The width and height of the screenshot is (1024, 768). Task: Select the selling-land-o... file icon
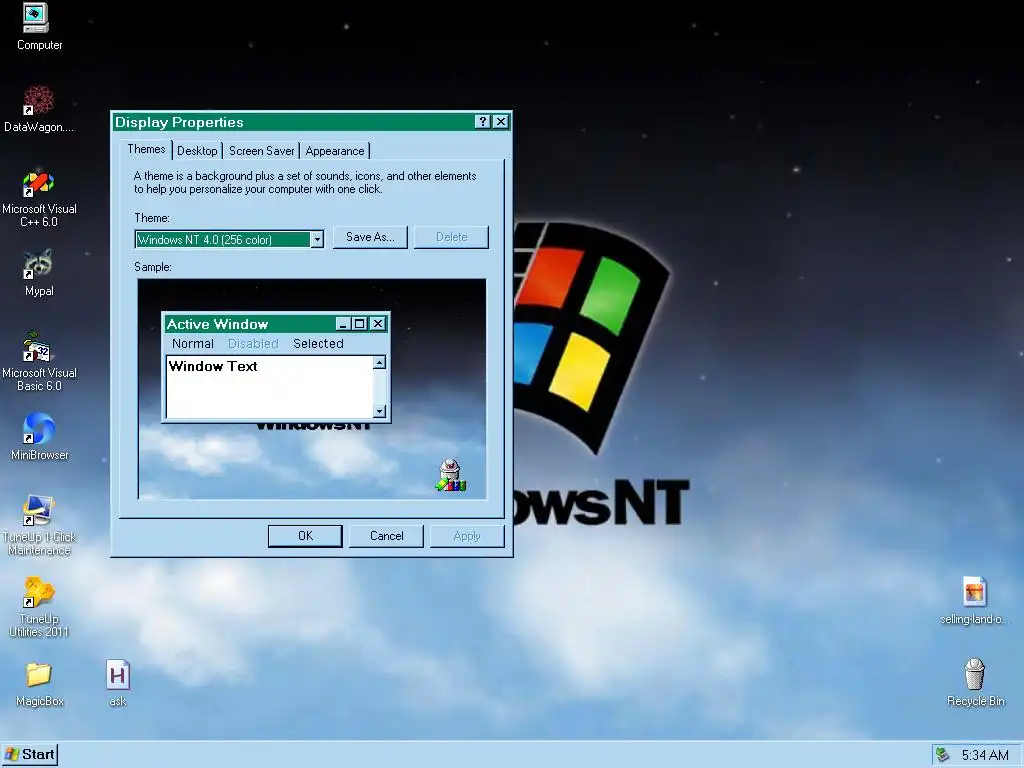tap(974, 601)
